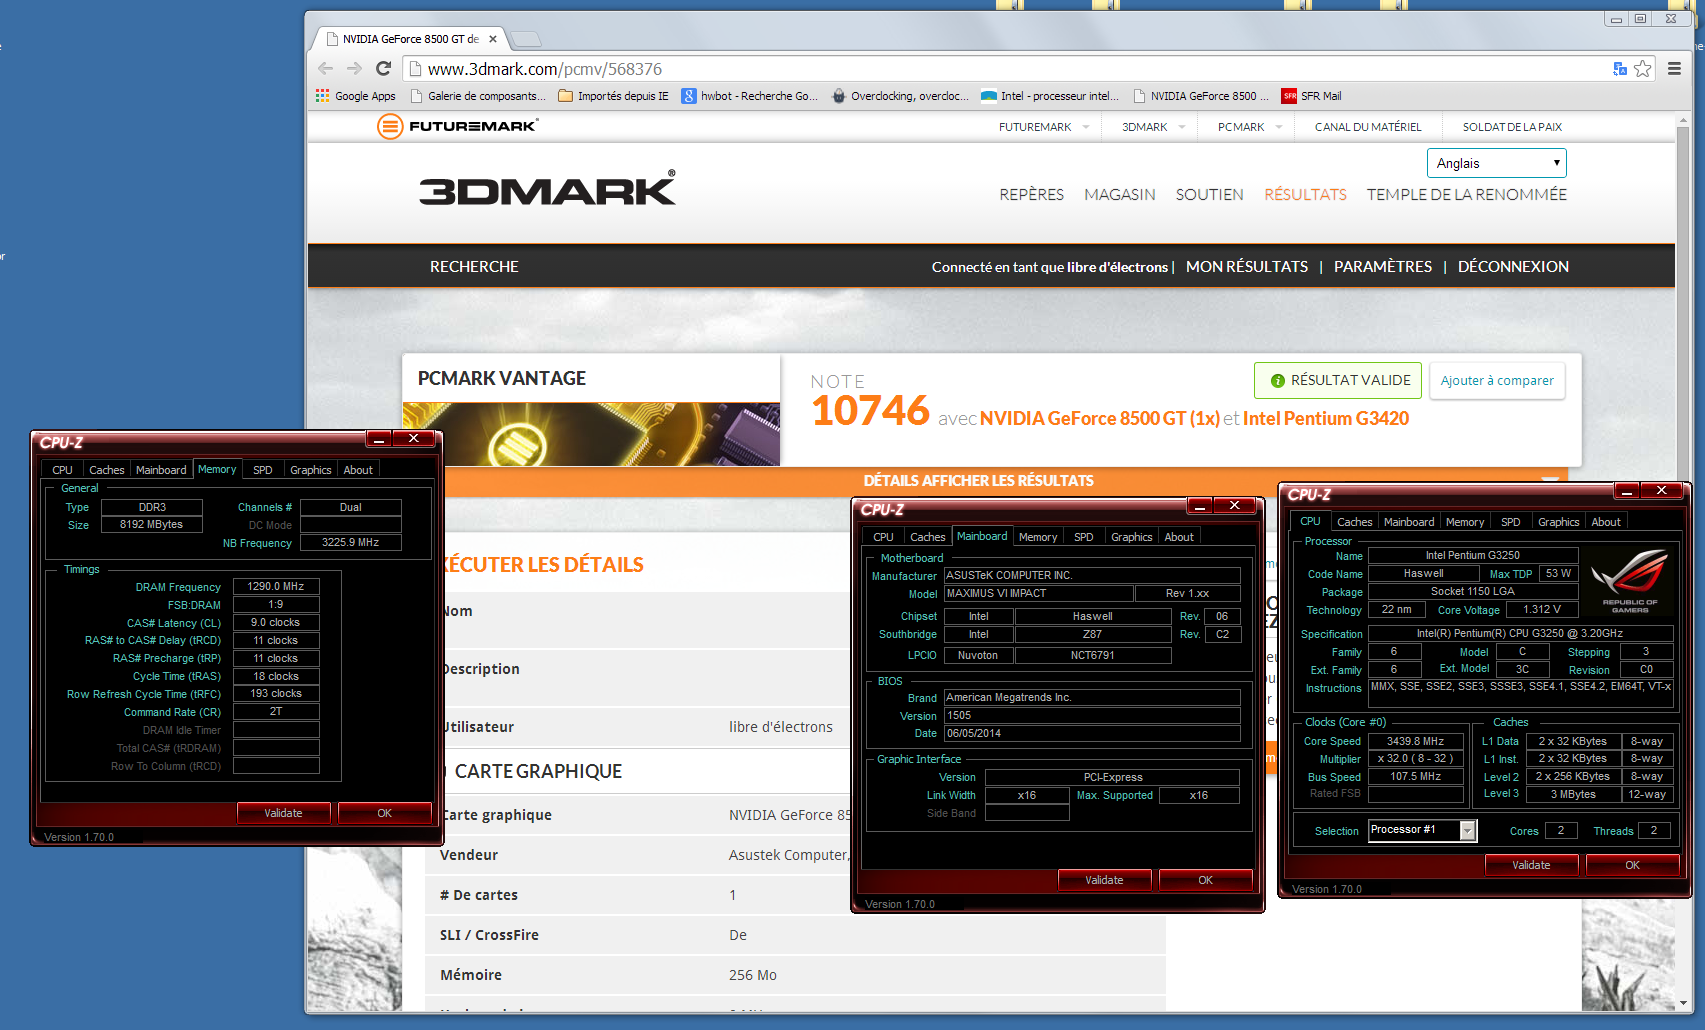Screen dimensions: 1705x1030
Task: Click the green valid-result check icon
Action: pos(1277,381)
